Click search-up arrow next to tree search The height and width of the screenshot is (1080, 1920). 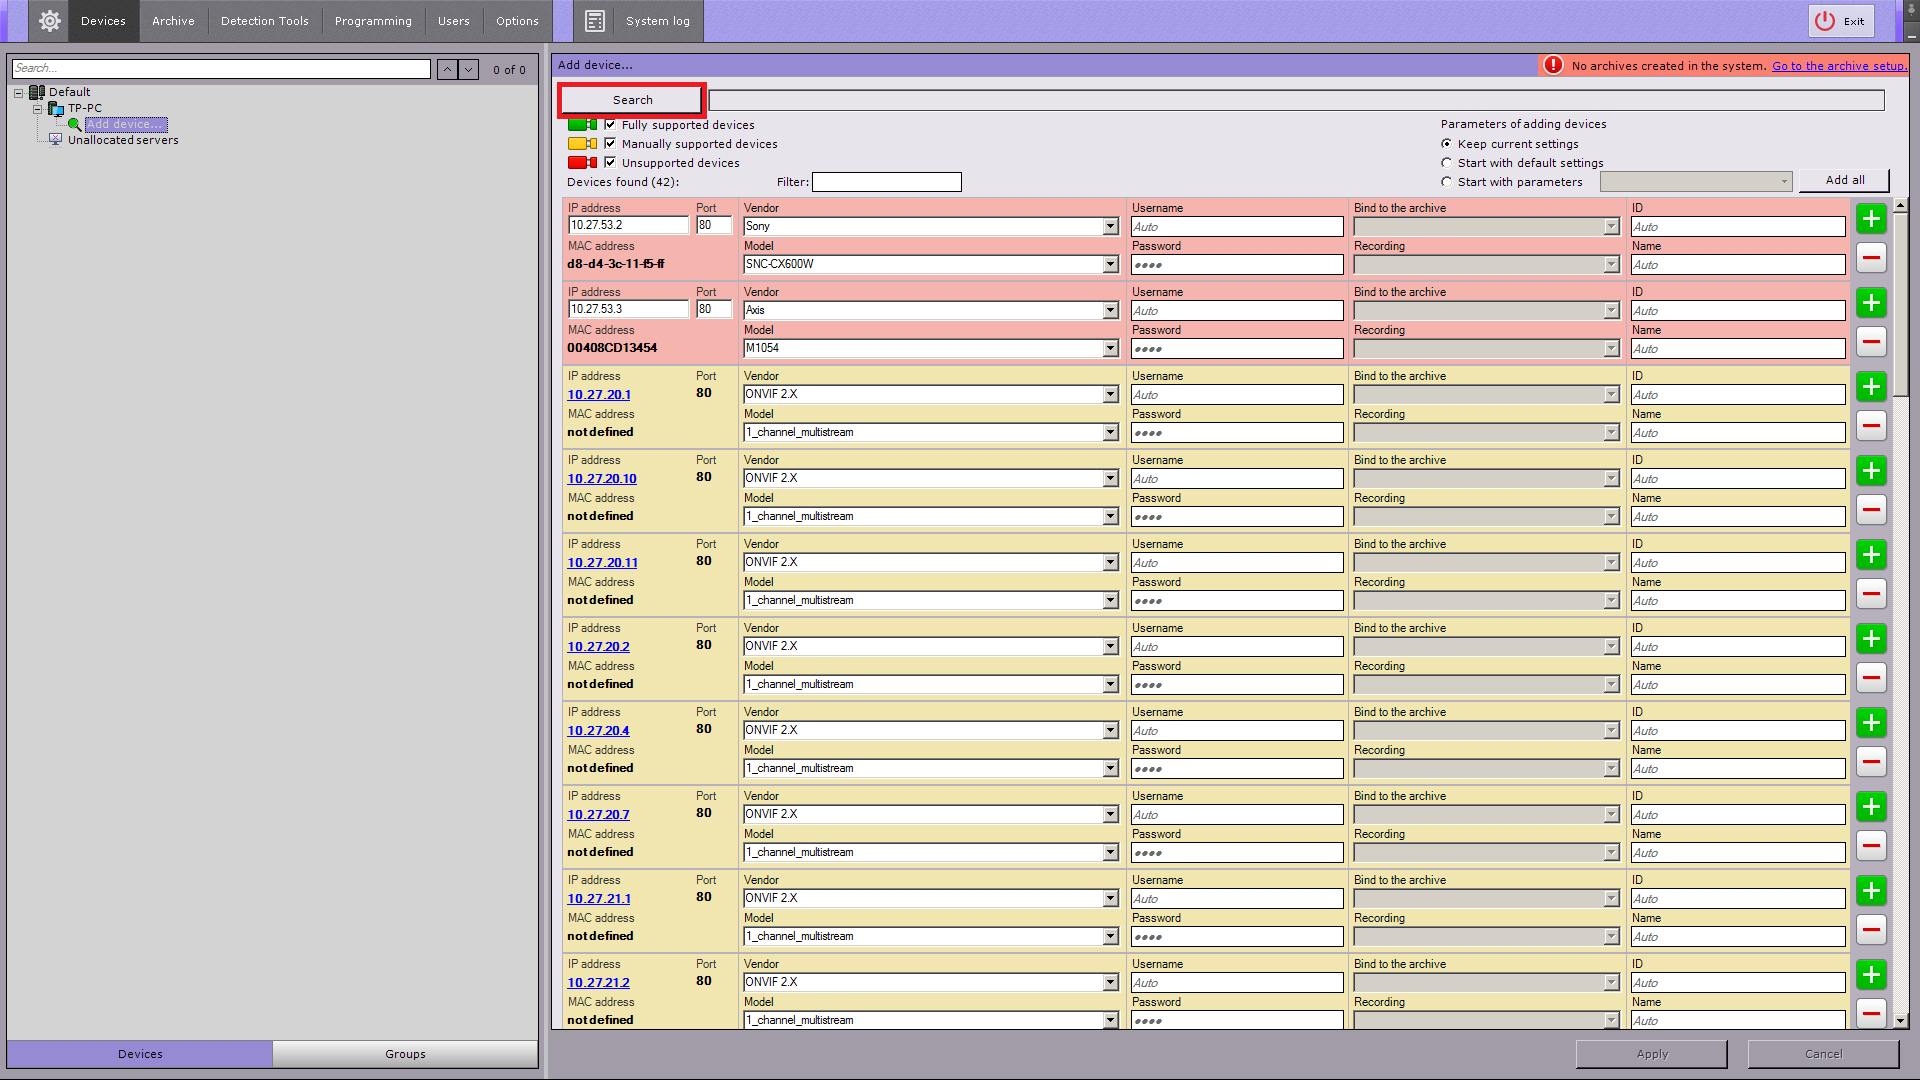(x=447, y=69)
